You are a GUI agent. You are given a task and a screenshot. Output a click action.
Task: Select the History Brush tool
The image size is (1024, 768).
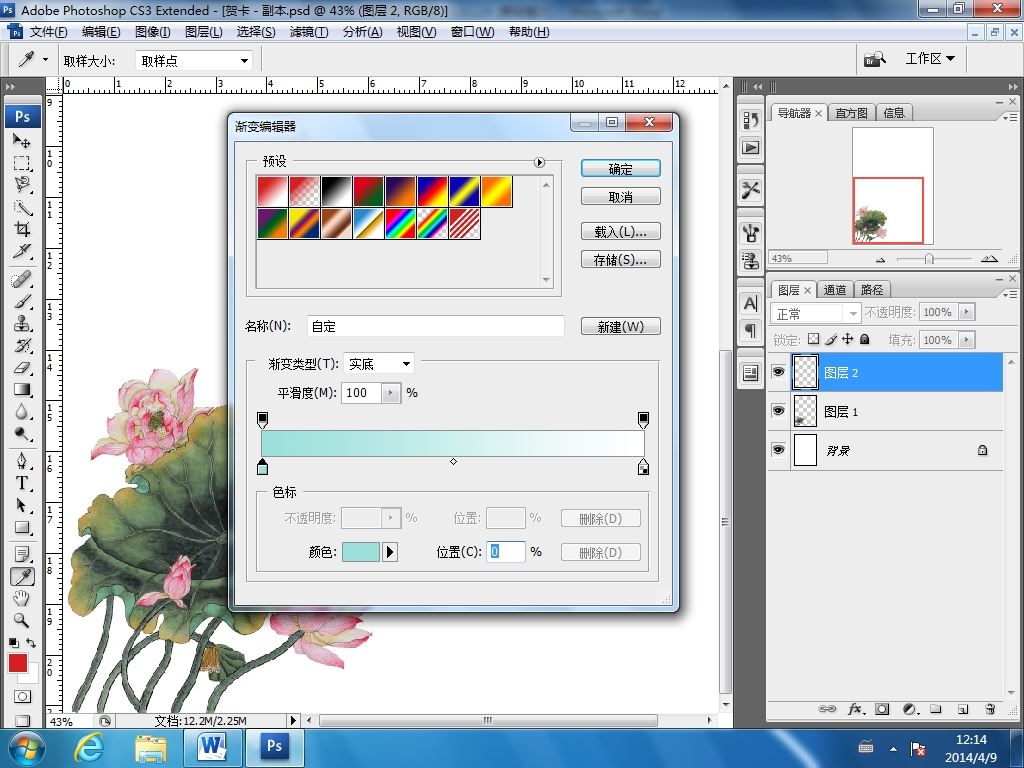point(22,345)
